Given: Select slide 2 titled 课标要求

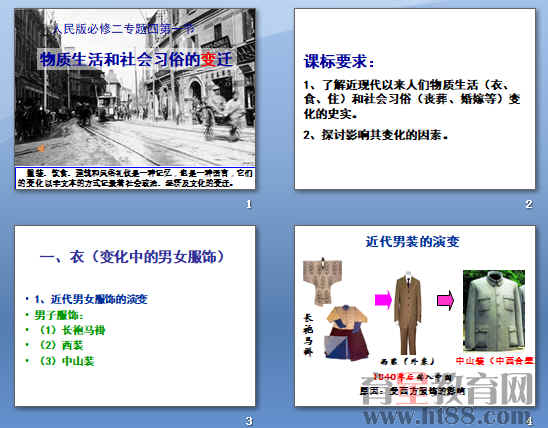Looking at the screenshot, I should click(x=415, y=99).
